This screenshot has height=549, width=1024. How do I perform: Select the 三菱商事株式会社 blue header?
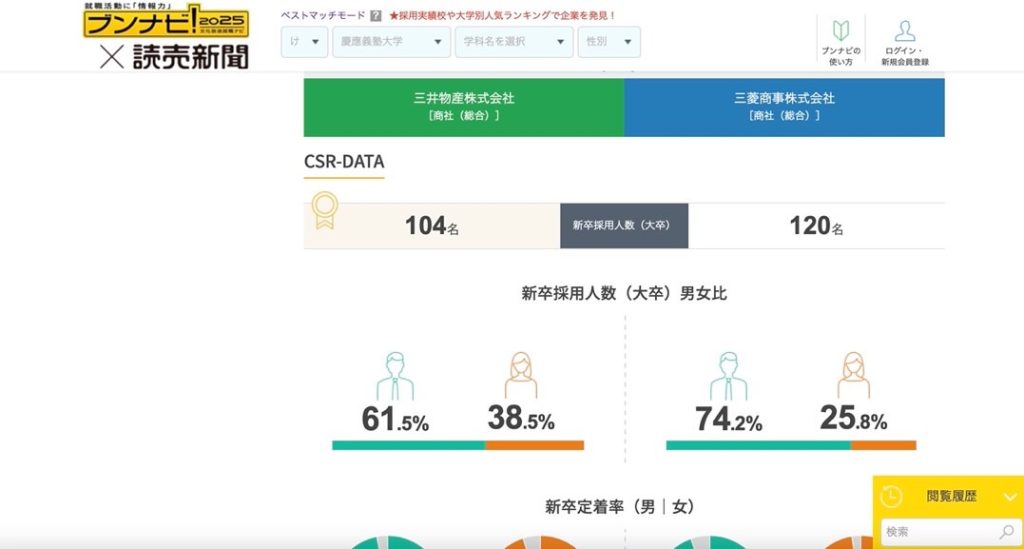point(784,107)
